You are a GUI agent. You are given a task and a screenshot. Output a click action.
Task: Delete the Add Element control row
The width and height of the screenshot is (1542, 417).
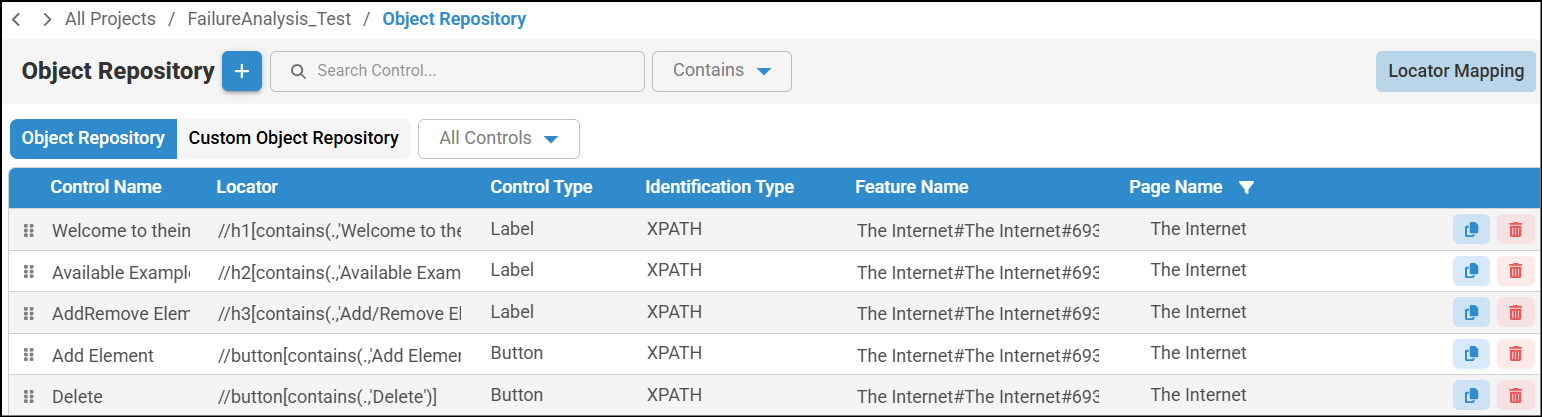(x=1515, y=354)
